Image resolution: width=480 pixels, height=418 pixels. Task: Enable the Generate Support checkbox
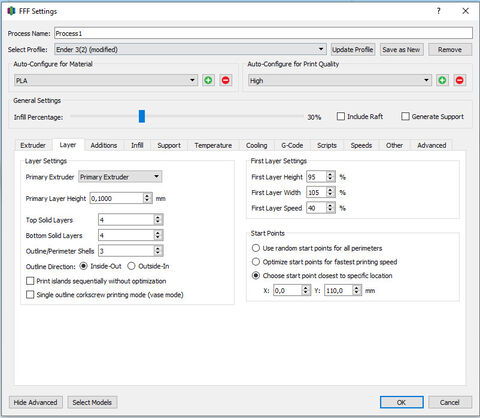tap(405, 116)
